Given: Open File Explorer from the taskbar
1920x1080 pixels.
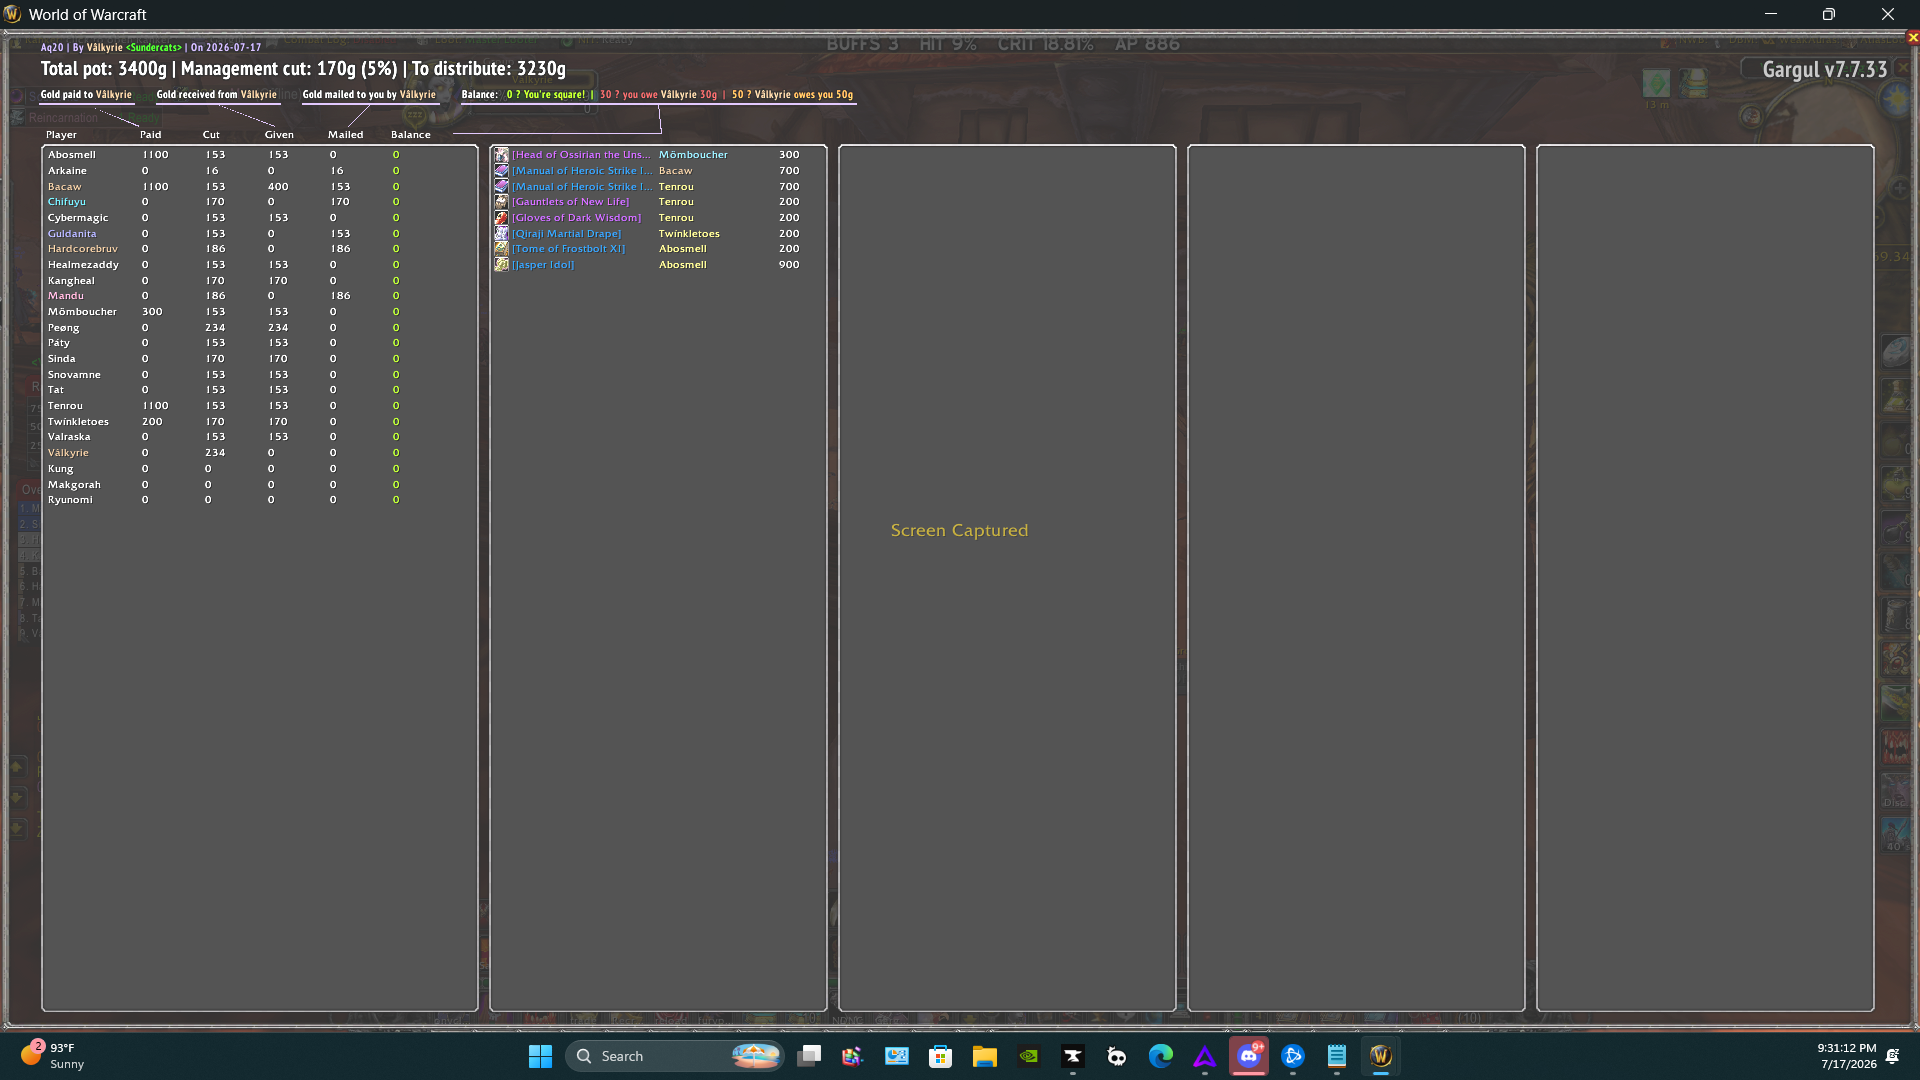Looking at the screenshot, I should pos(984,1056).
